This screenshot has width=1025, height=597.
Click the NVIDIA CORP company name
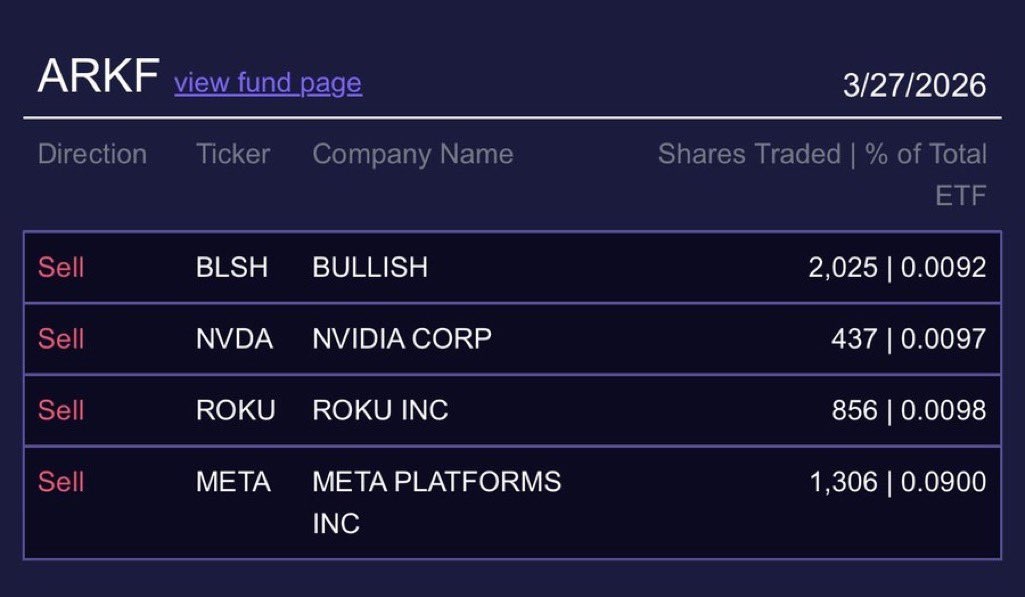click(x=402, y=339)
